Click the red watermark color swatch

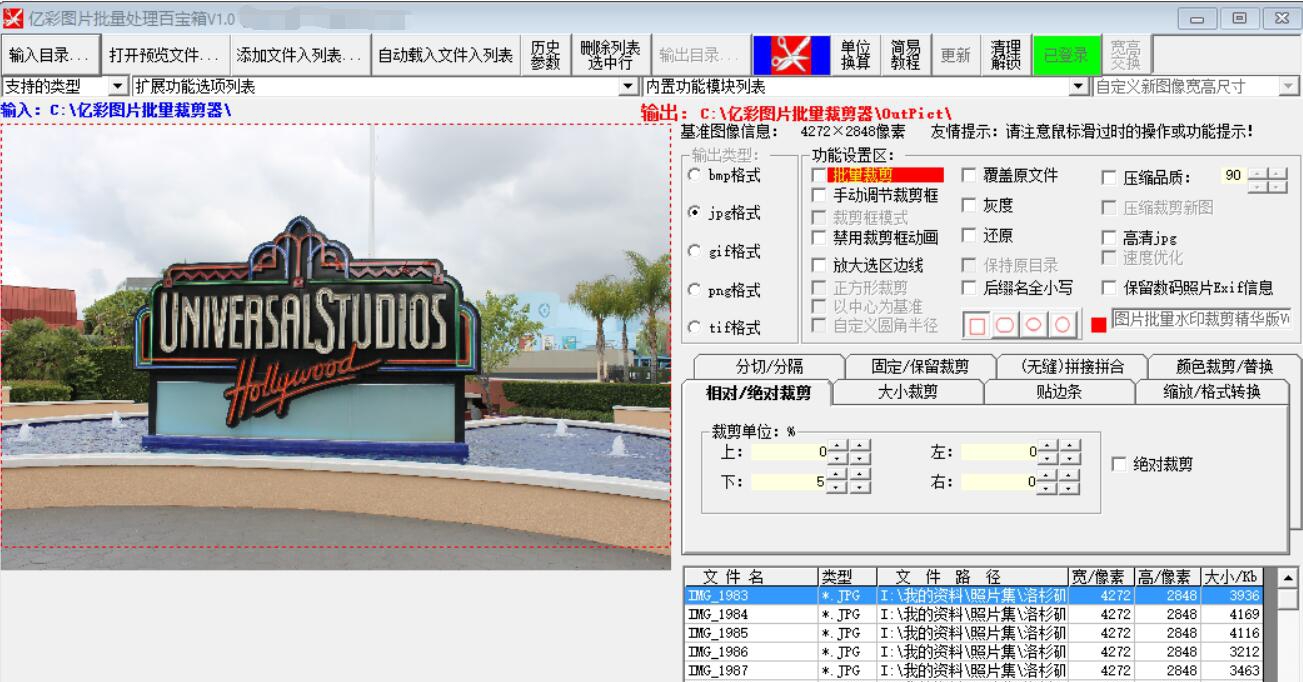coord(1098,325)
